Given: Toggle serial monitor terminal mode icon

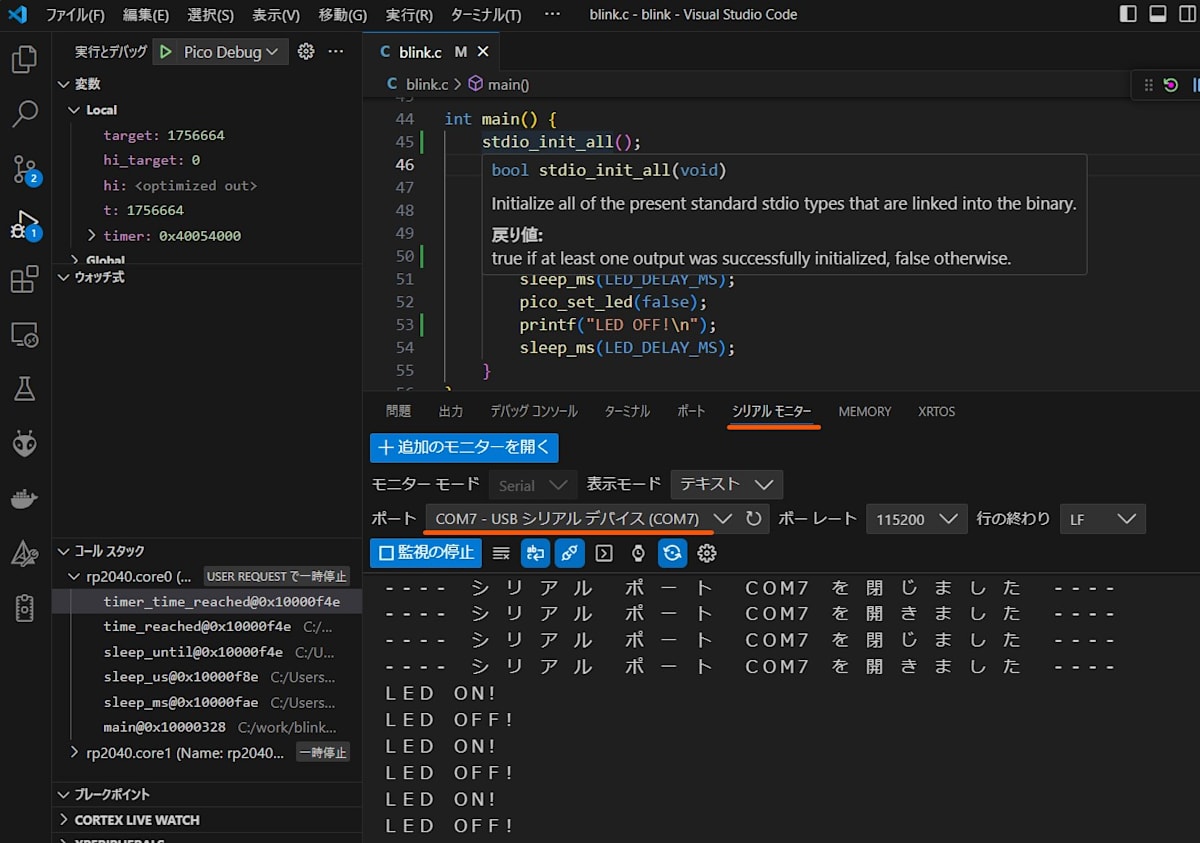Looking at the screenshot, I should tap(604, 553).
